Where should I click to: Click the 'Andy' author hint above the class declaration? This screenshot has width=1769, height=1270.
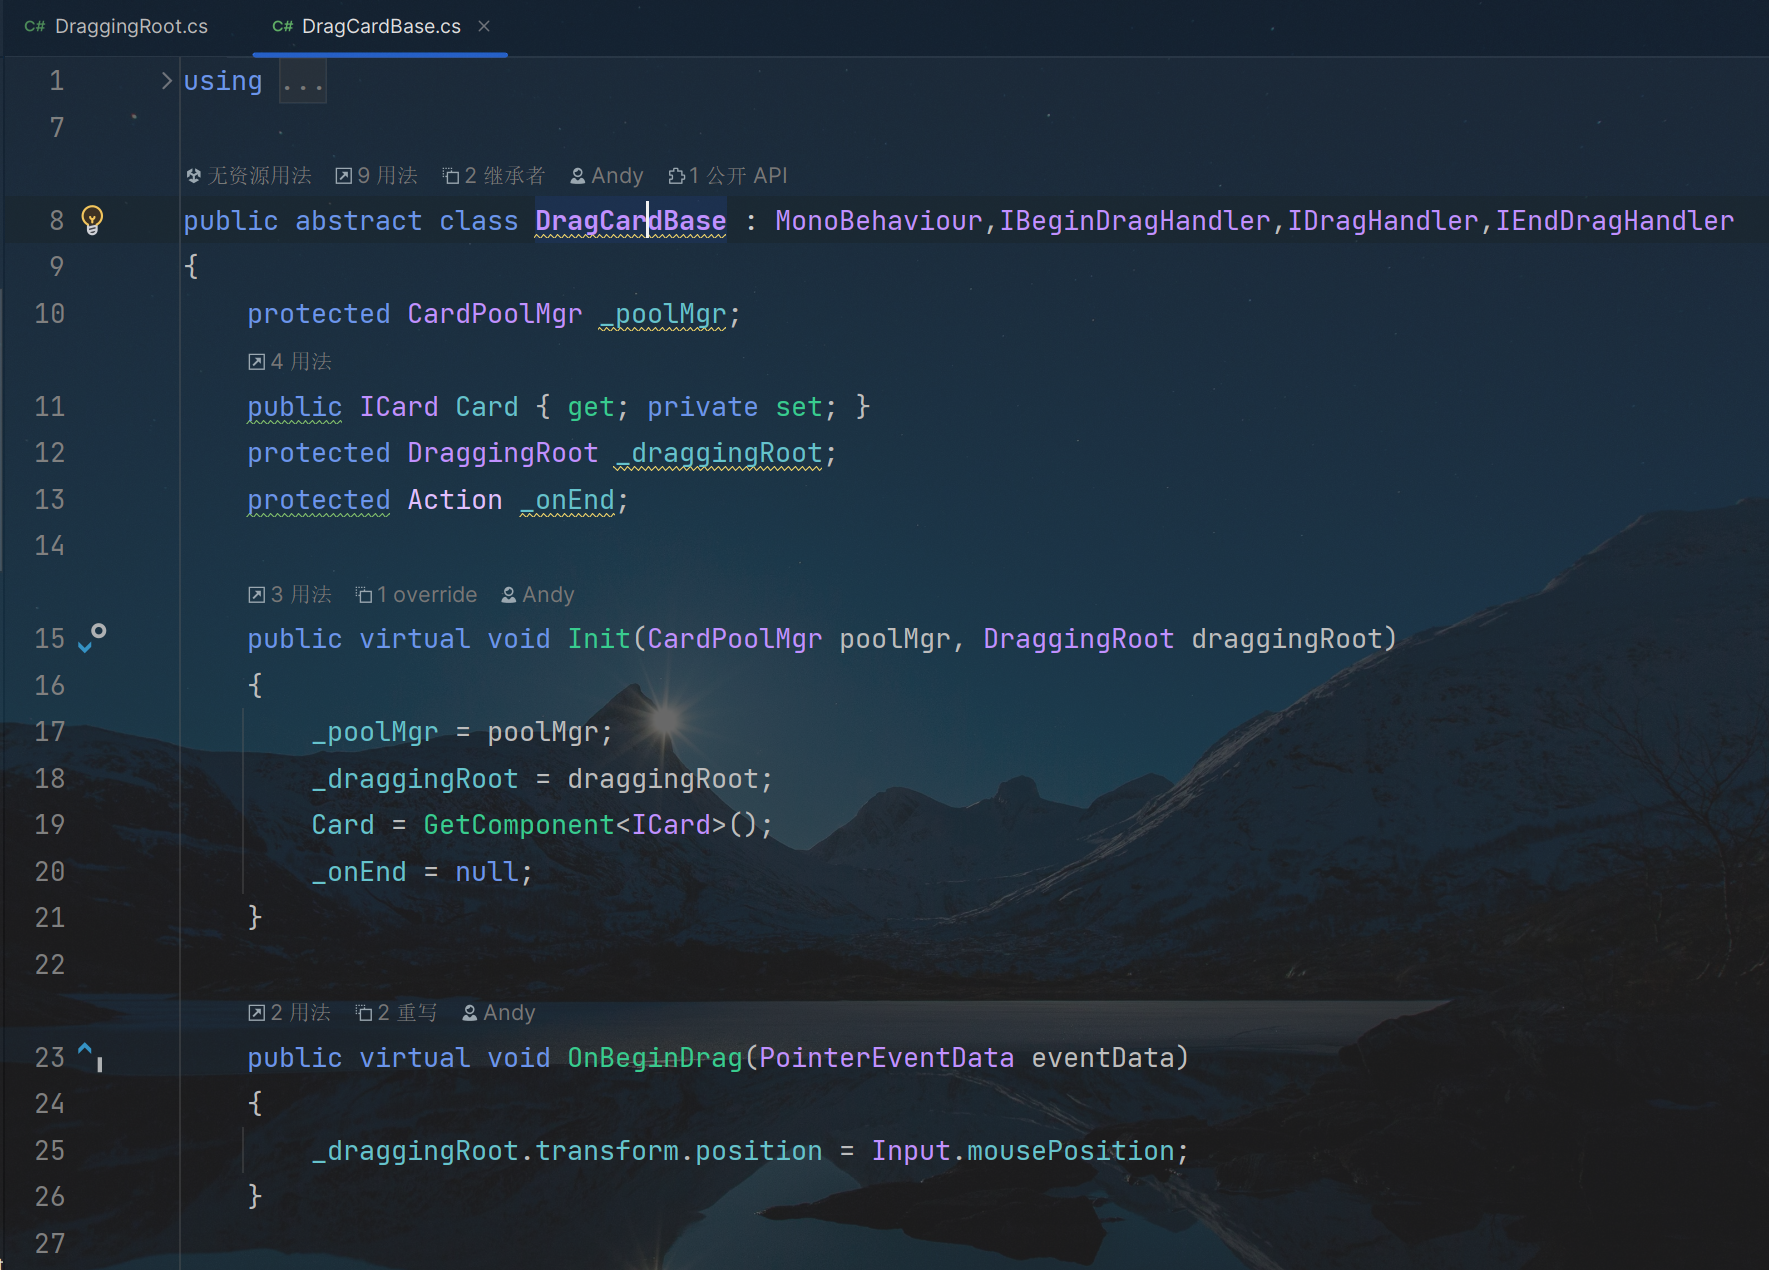[607, 176]
